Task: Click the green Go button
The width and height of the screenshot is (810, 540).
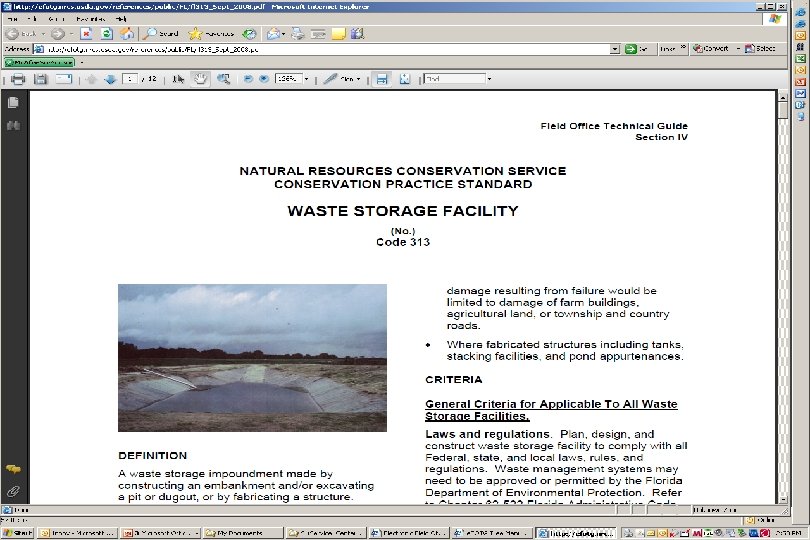Action: click(636, 49)
